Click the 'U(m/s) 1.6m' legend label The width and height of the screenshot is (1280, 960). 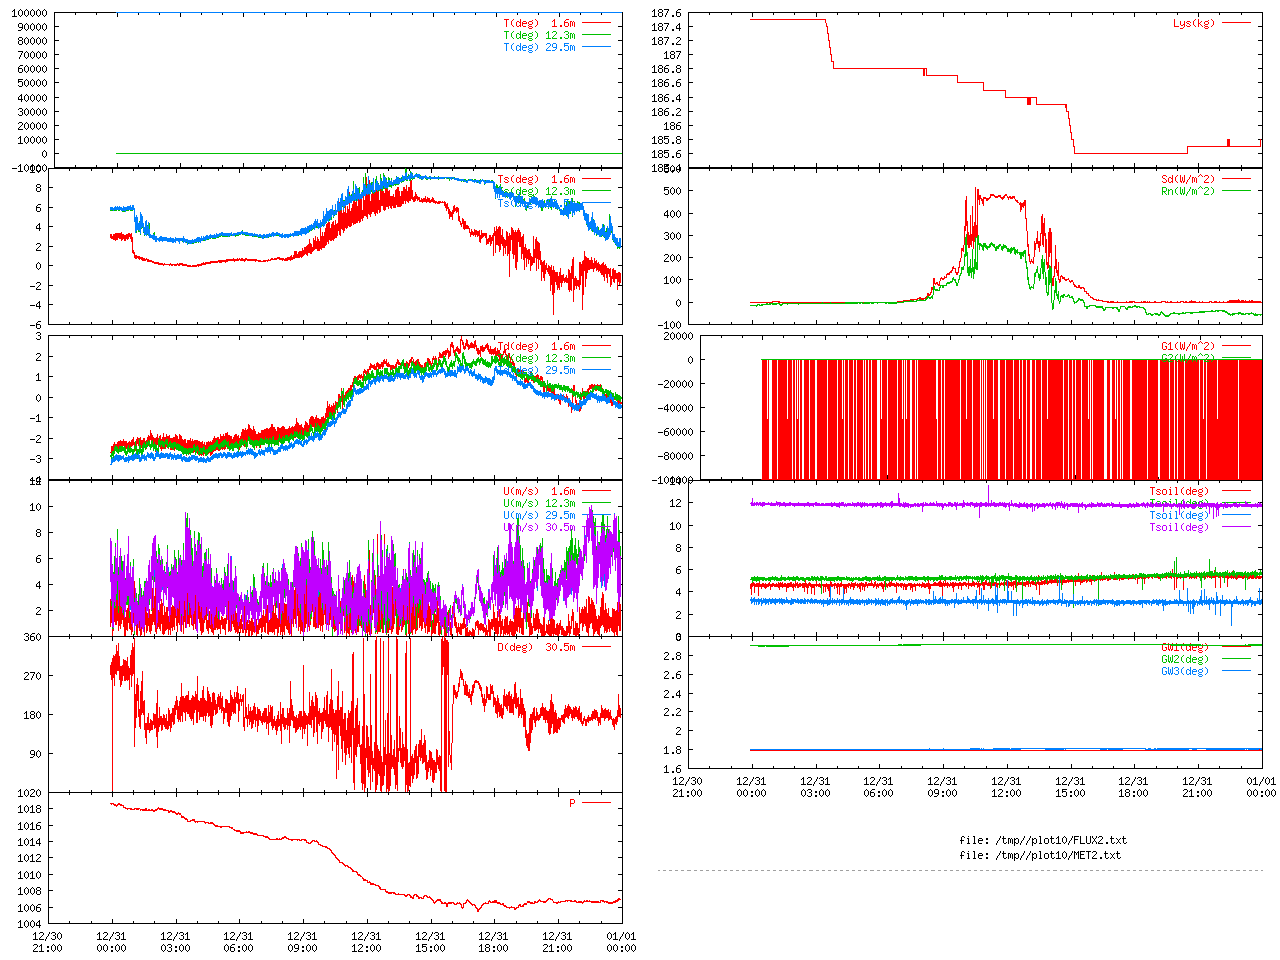coord(539,491)
